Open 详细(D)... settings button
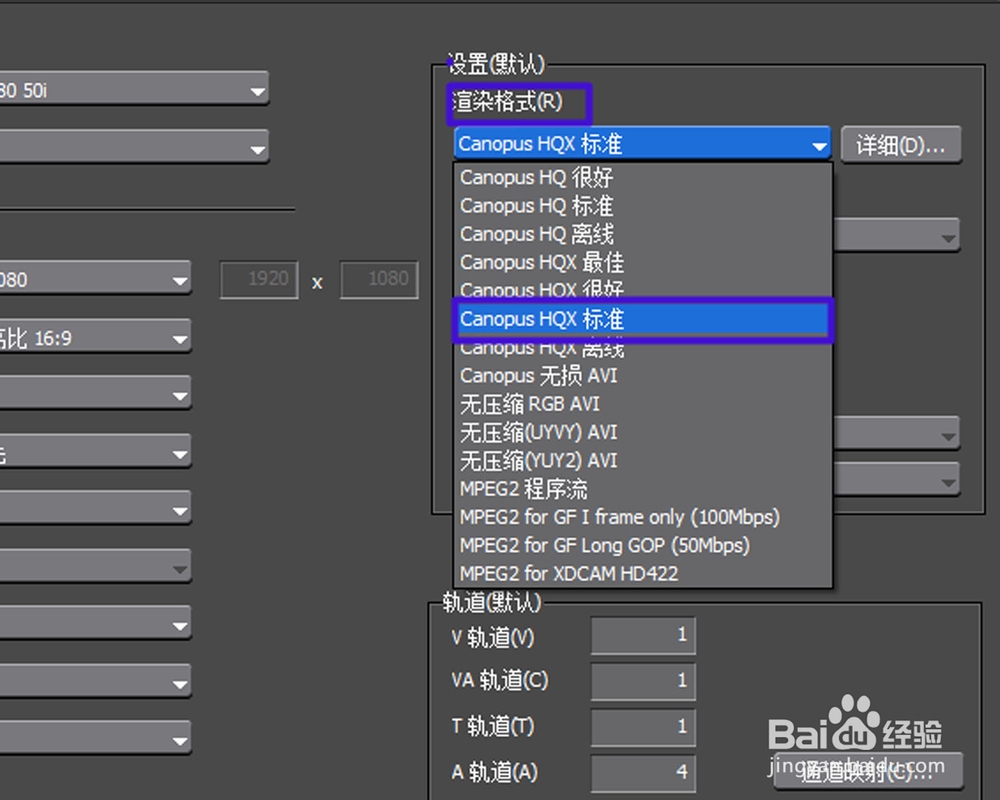 pyautogui.click(x=901, y=145)
